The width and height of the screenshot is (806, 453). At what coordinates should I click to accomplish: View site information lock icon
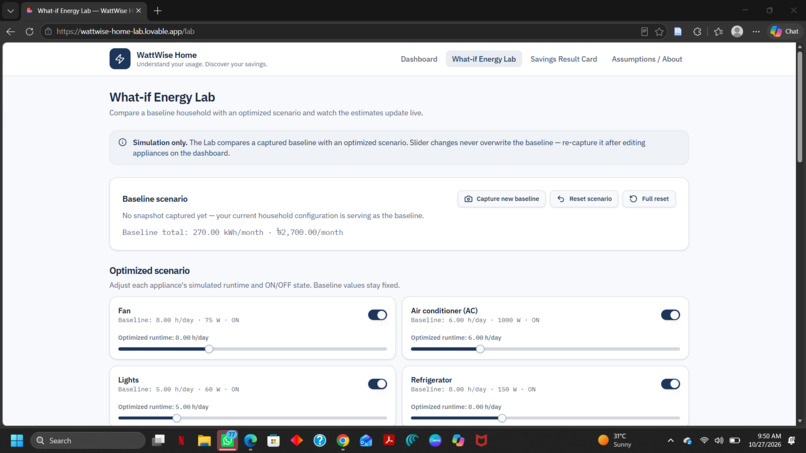(48, 31)
